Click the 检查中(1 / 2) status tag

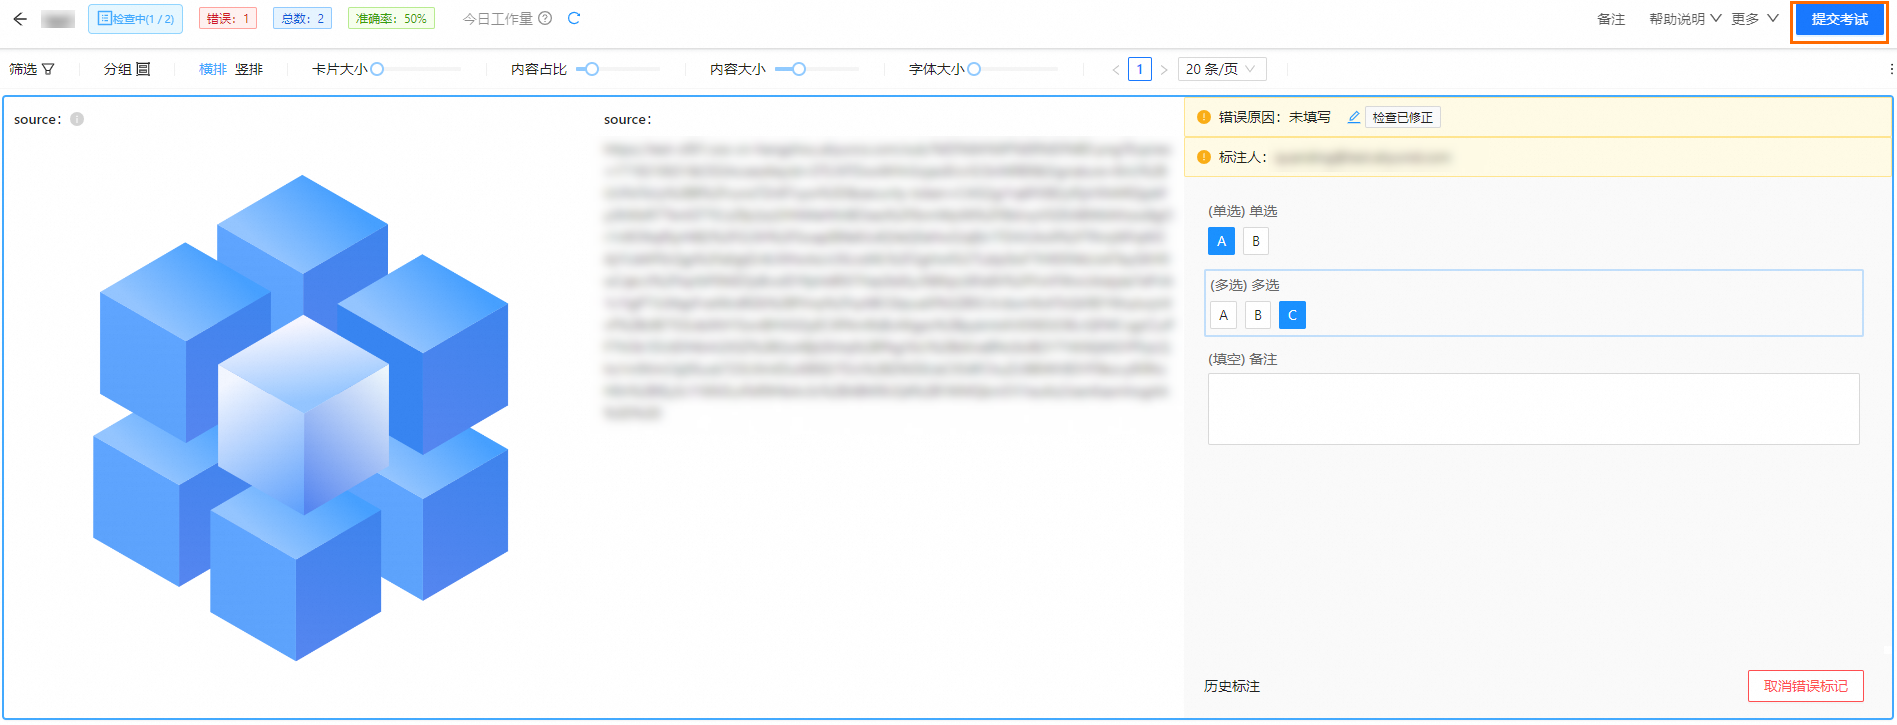[135, 19]
